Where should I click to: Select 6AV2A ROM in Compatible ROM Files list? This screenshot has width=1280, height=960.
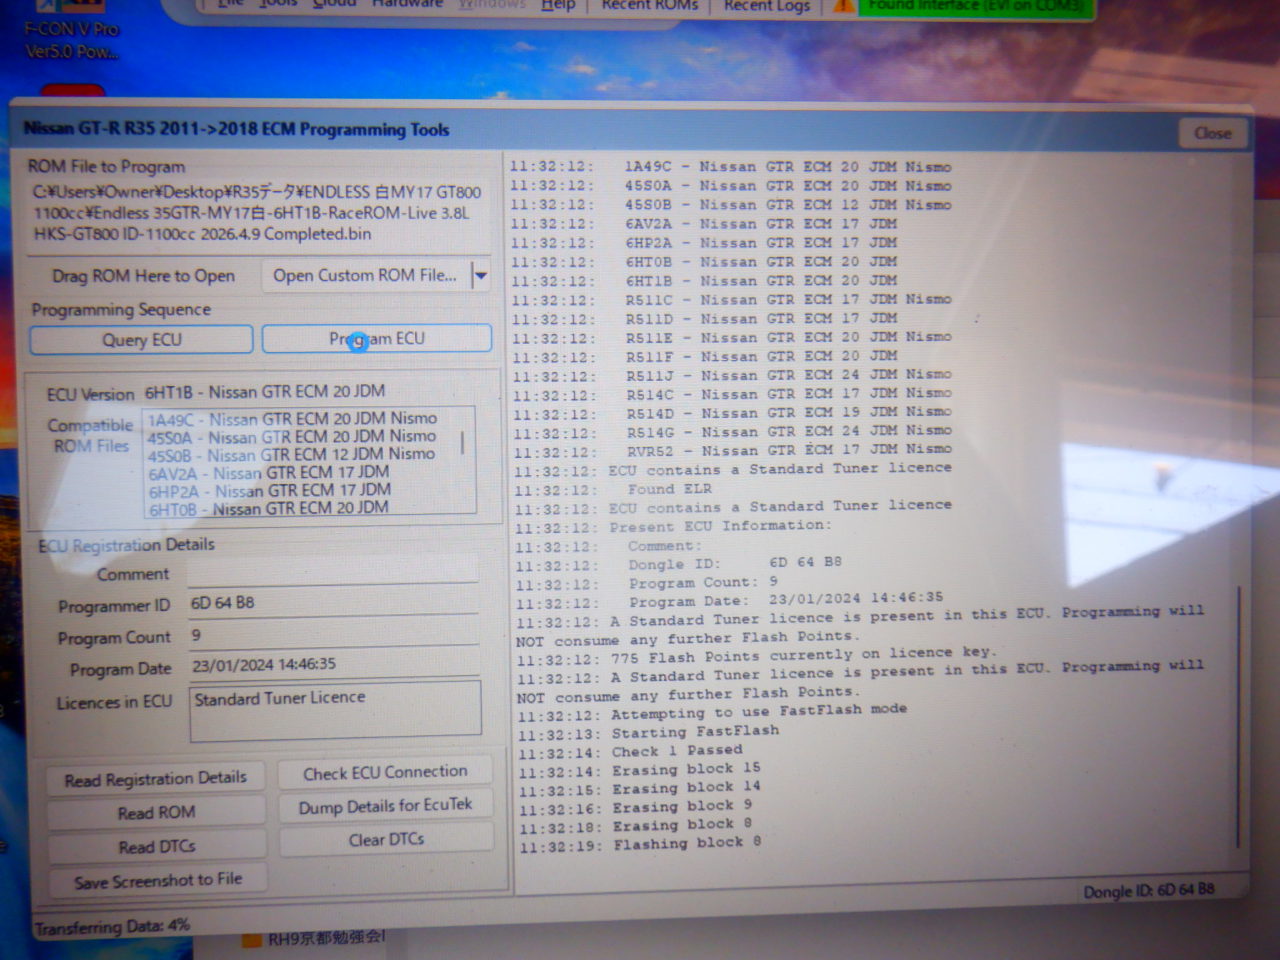coord(268,473)
